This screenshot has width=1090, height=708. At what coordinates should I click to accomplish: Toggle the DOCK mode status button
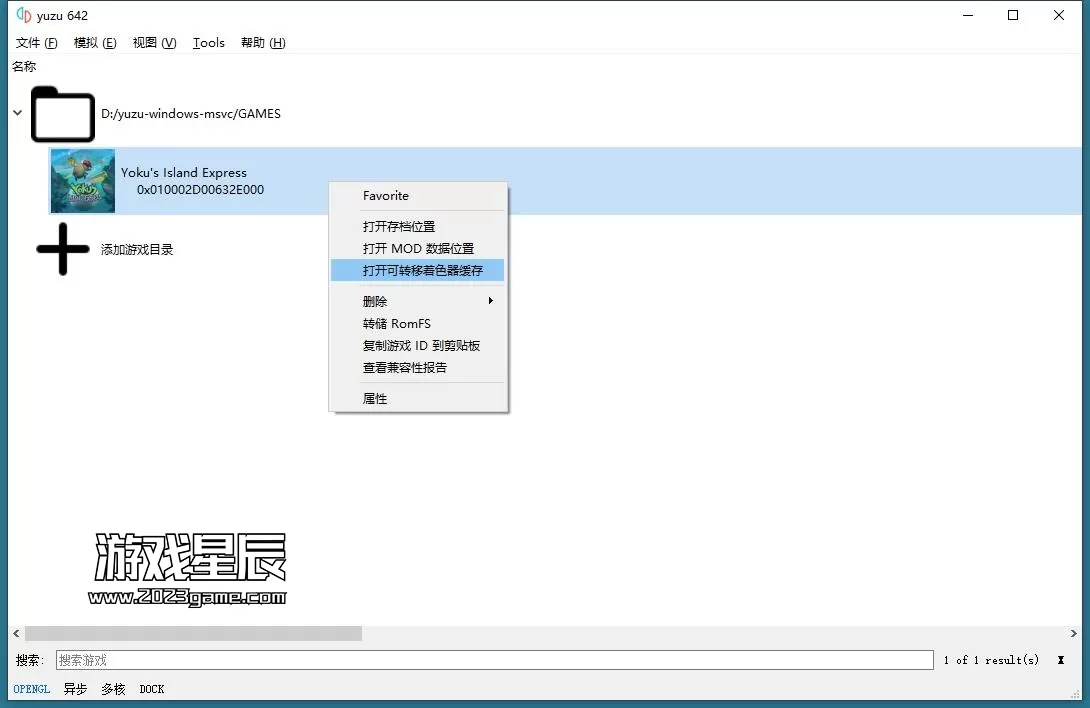(x=152, y=689)
